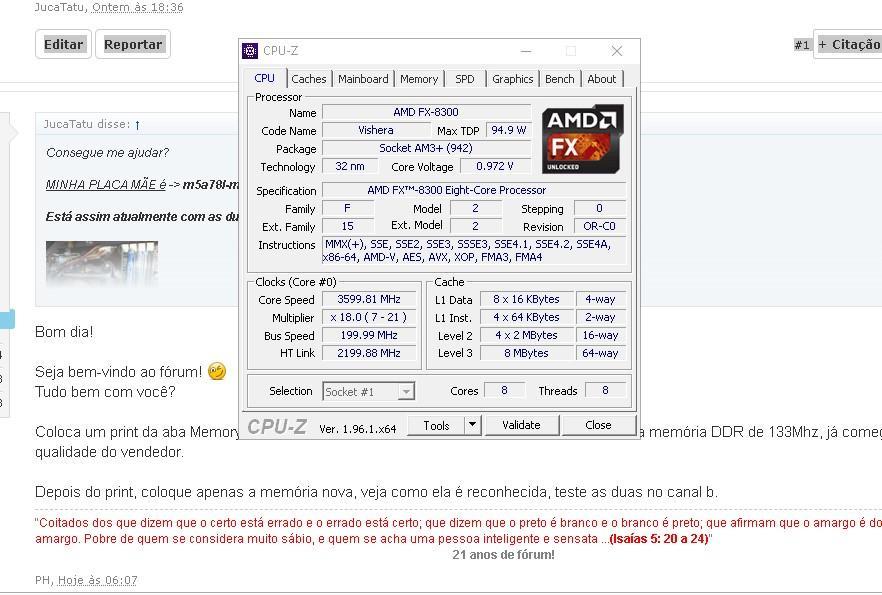Click the PH author name at bottom
The width and height of the screenshot is (882, 595).
point(43,580)
